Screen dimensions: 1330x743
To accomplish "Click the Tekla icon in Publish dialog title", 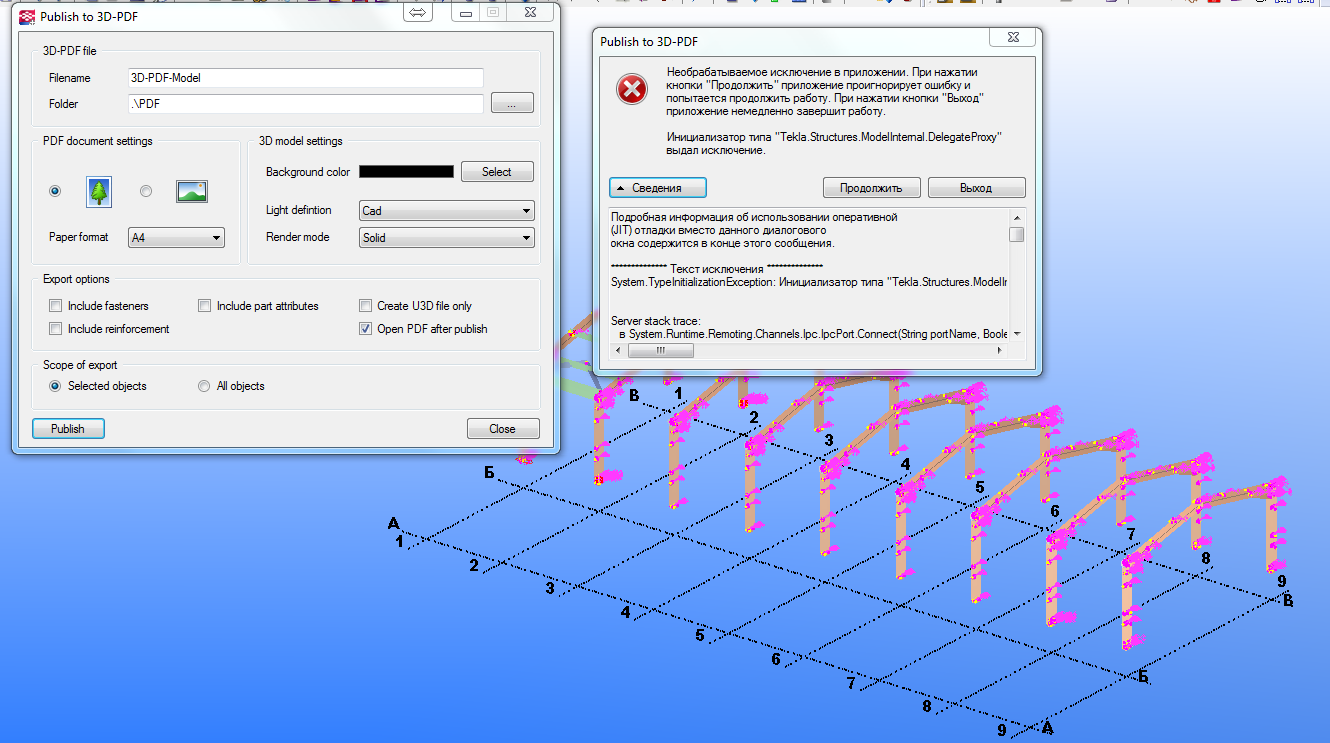I will (27, 16).
